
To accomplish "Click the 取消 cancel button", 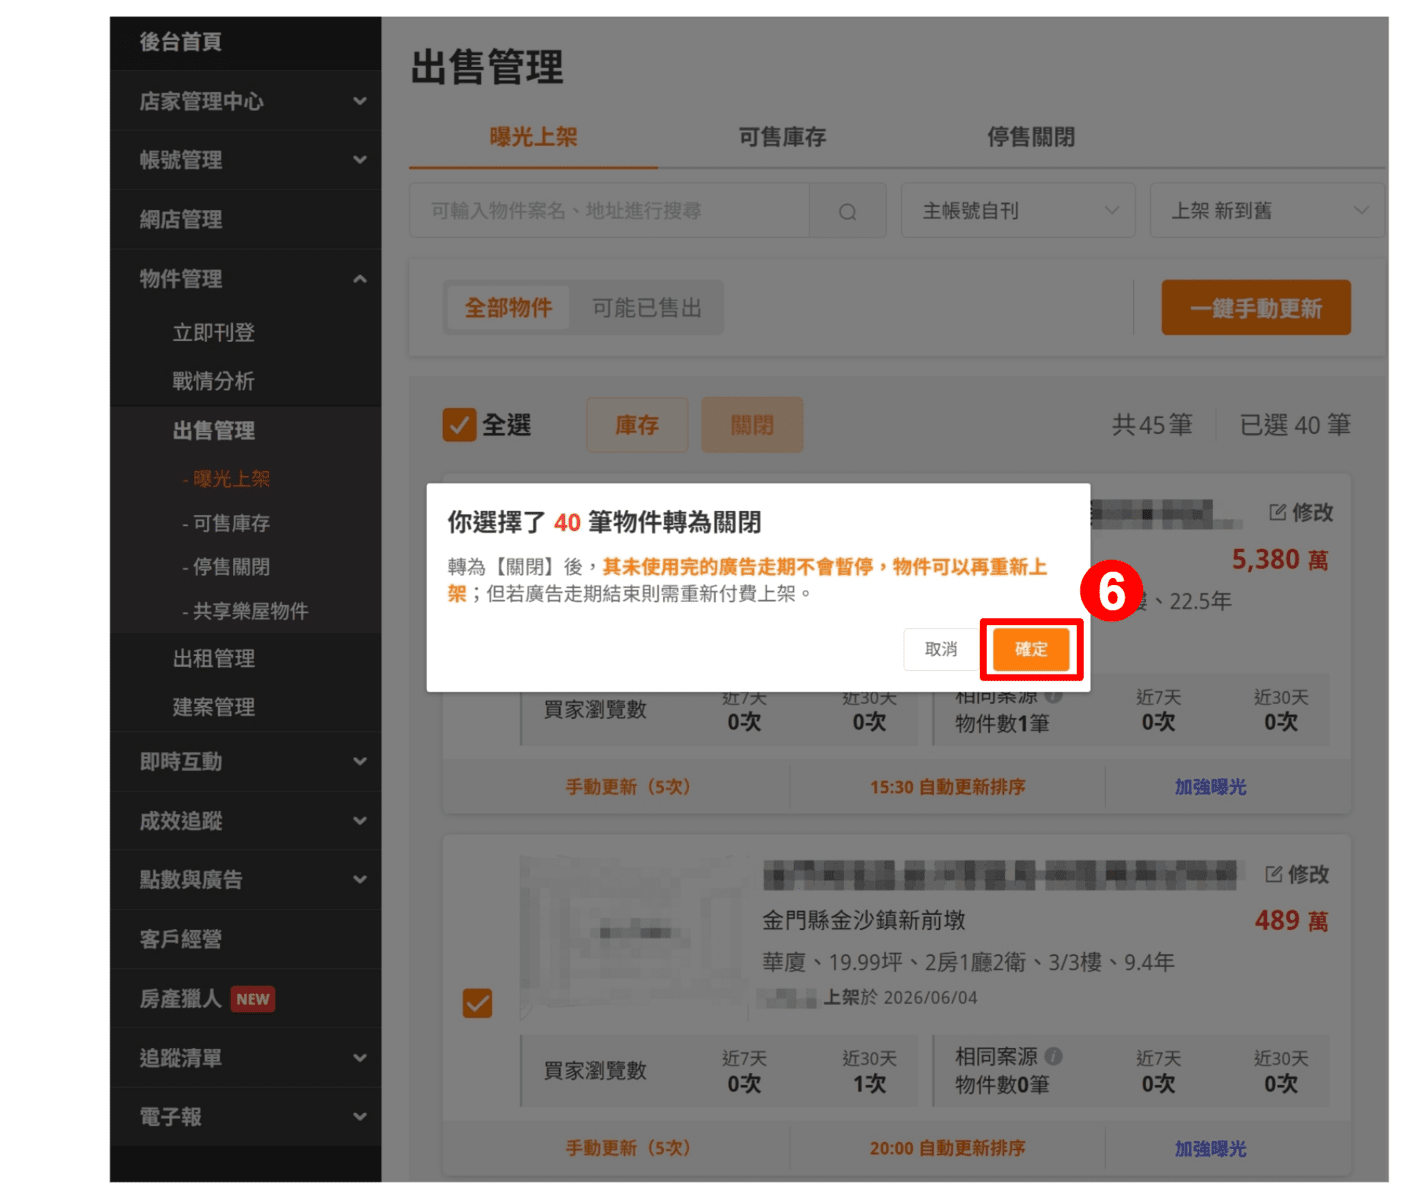I will click(940, 649).
